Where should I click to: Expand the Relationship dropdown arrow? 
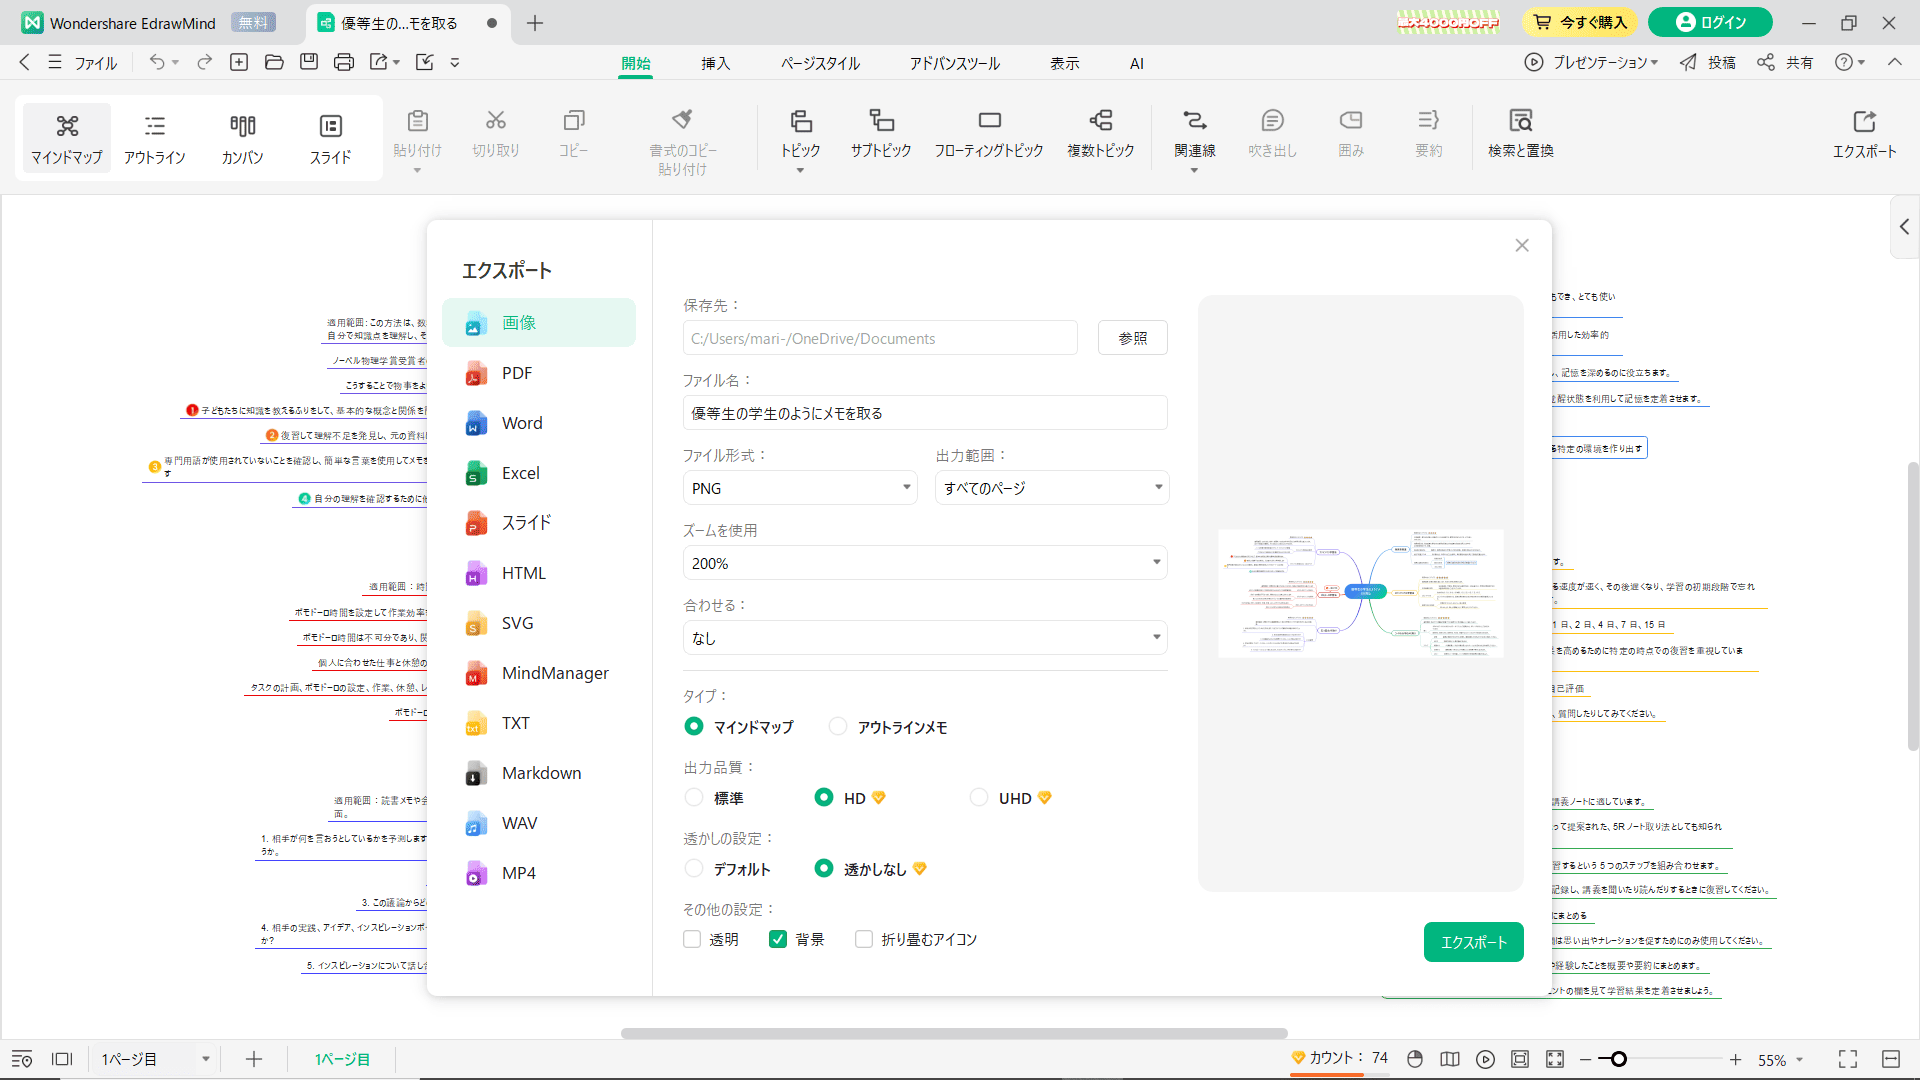pyautogui.click(x=1195, y=171)
